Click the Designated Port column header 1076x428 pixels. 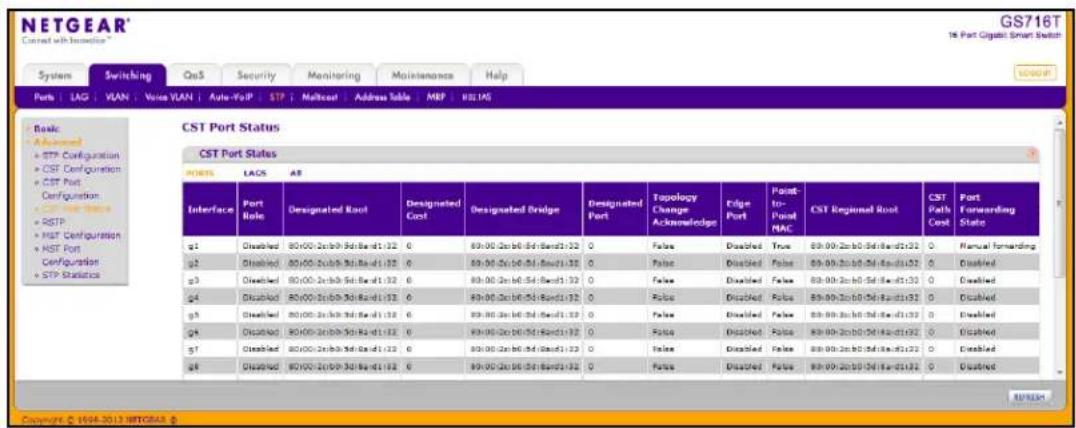615,209
